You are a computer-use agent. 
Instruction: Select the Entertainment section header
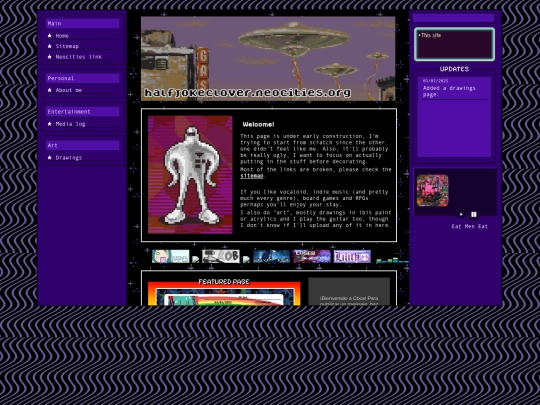coord(83,112)
